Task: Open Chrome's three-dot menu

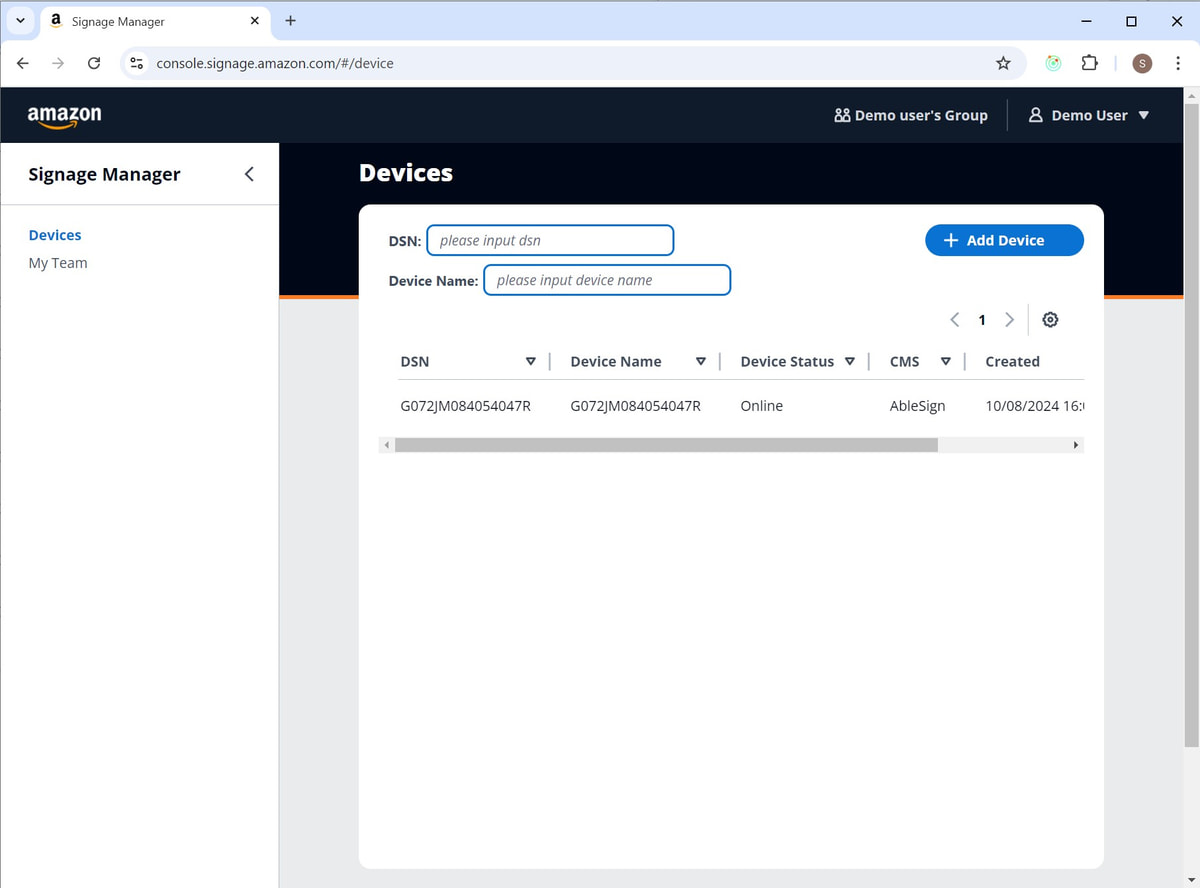Action: 1178,63
